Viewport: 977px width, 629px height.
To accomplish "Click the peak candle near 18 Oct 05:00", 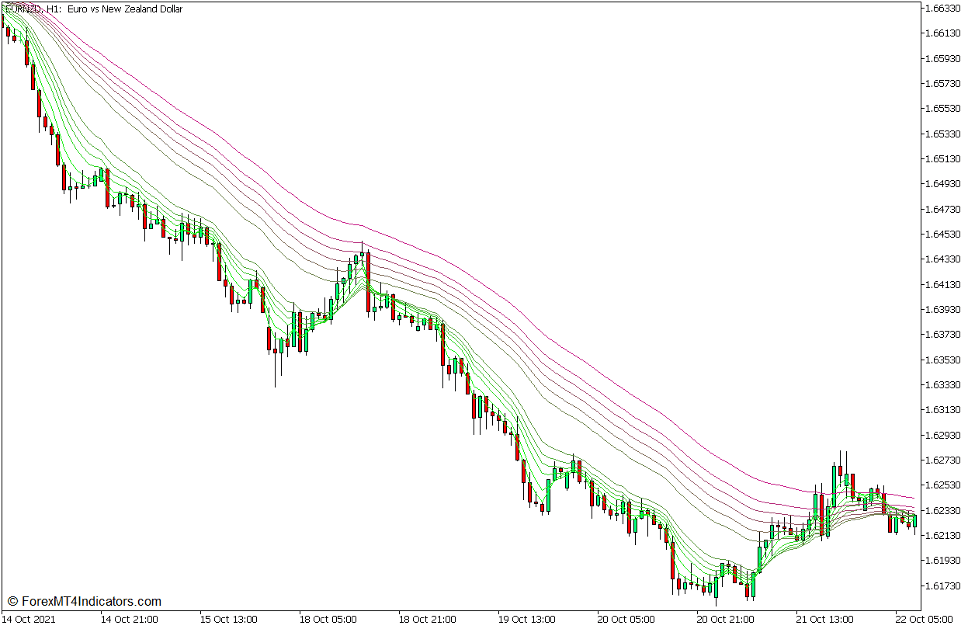I will (360, 260).
